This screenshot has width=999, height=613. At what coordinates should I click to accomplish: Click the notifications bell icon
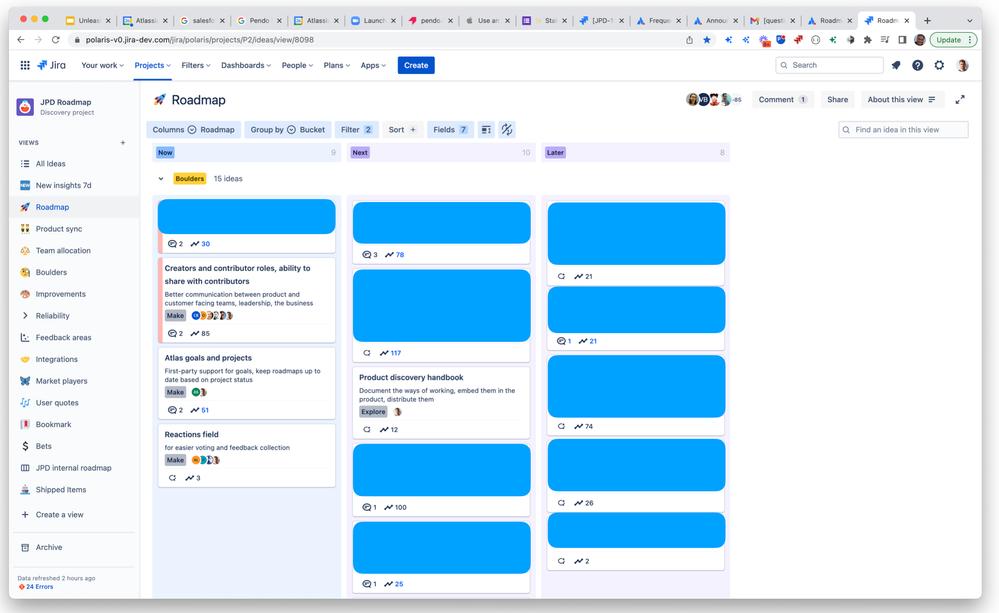click(x=896, y=64)
